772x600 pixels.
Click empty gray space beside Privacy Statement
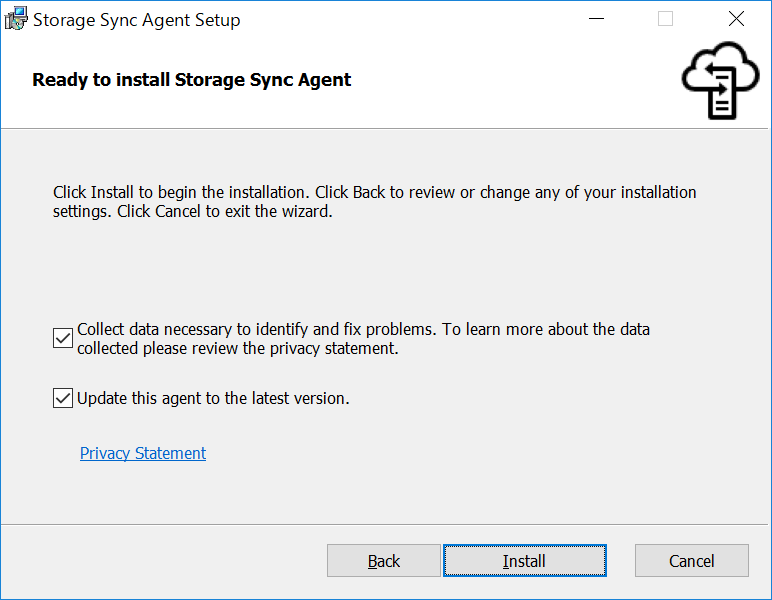(450, 455)
